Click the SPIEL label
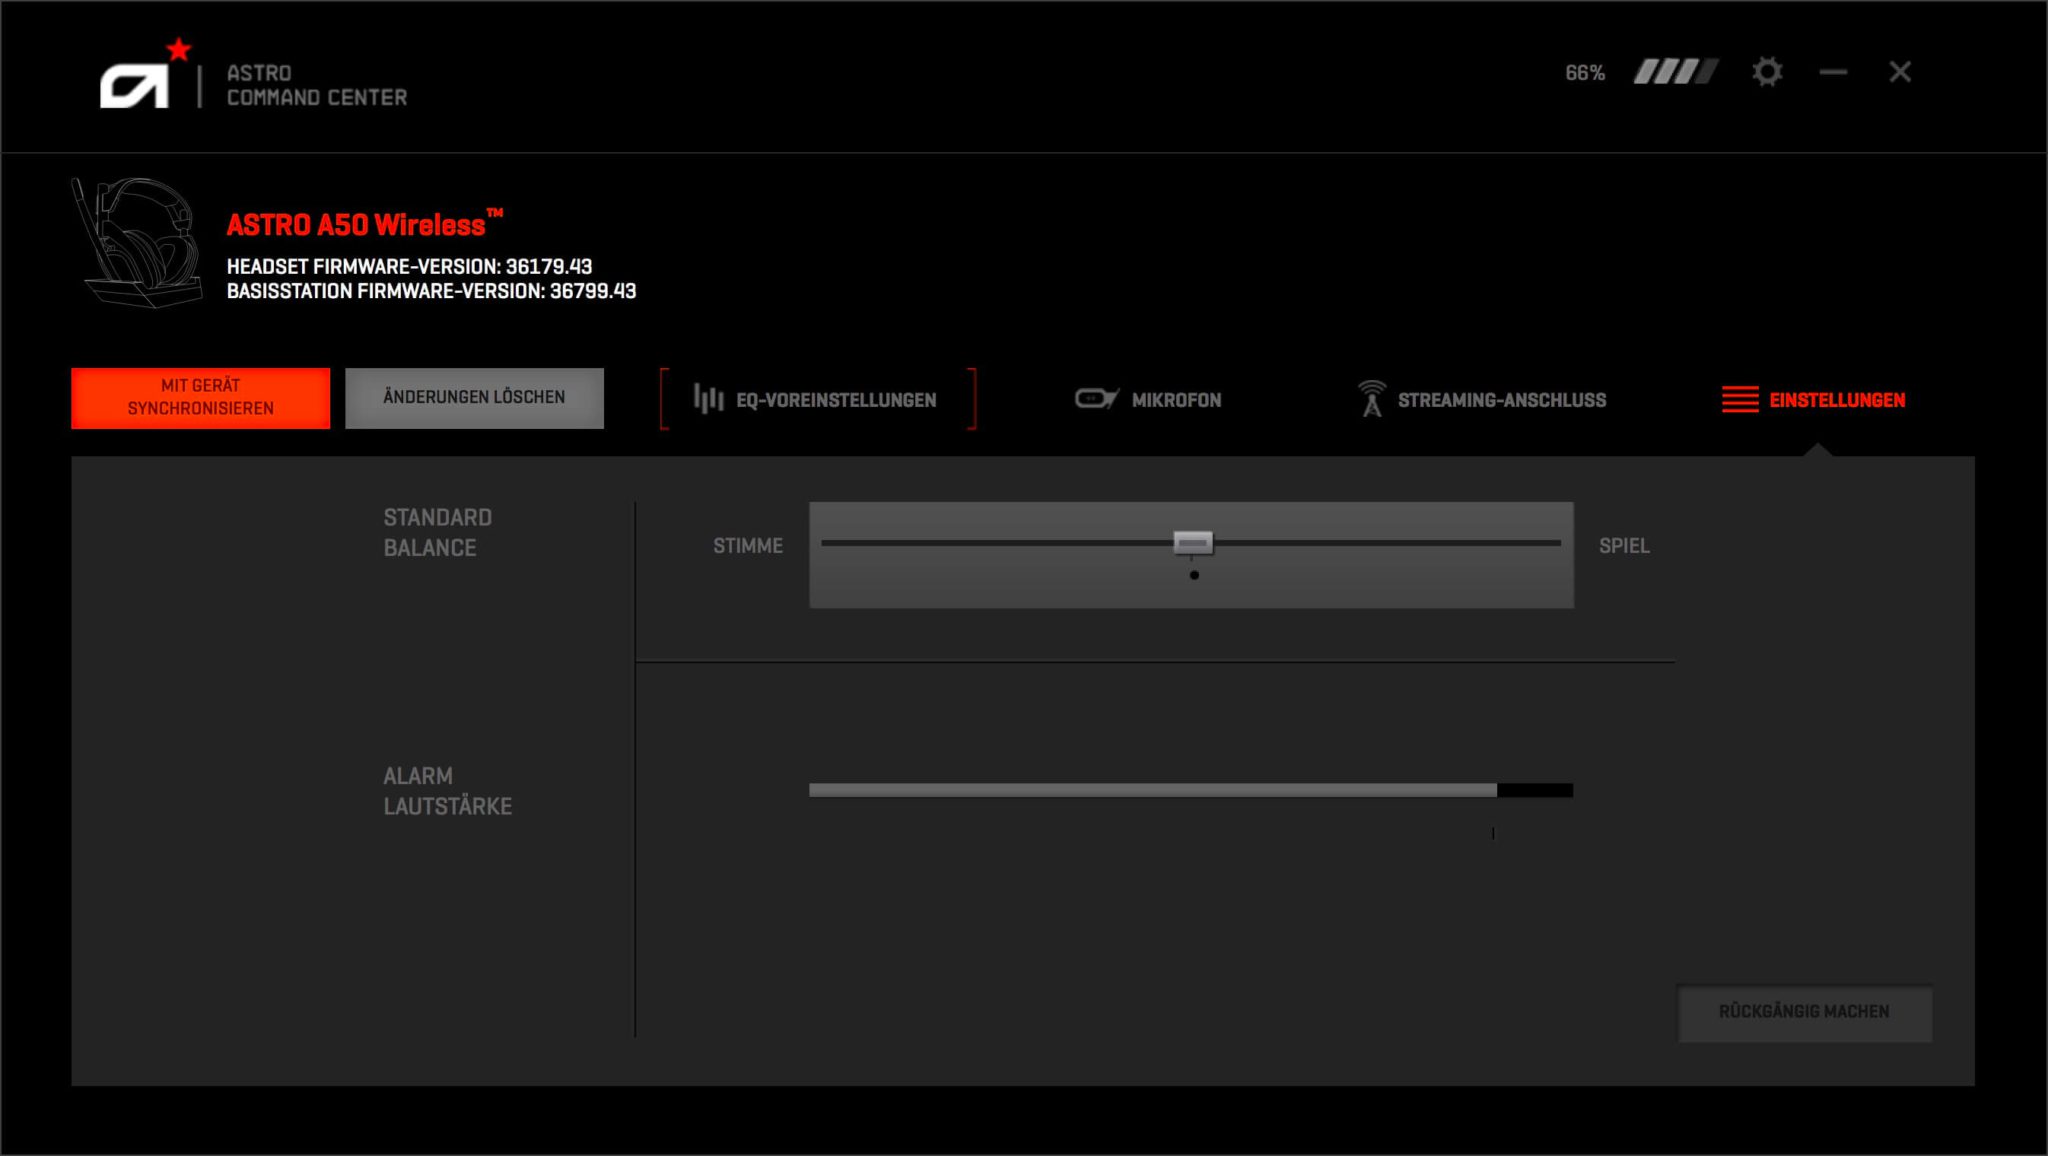This screenshot has height=1156, width=2048. coord(1624,546)
